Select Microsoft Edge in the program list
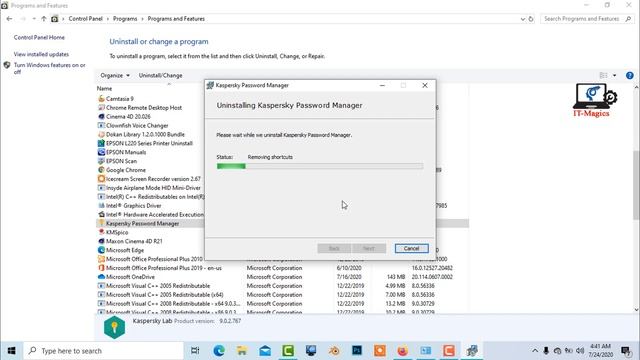Image resolution: width=640 pixels, height=360 pixels. point(124,250)
